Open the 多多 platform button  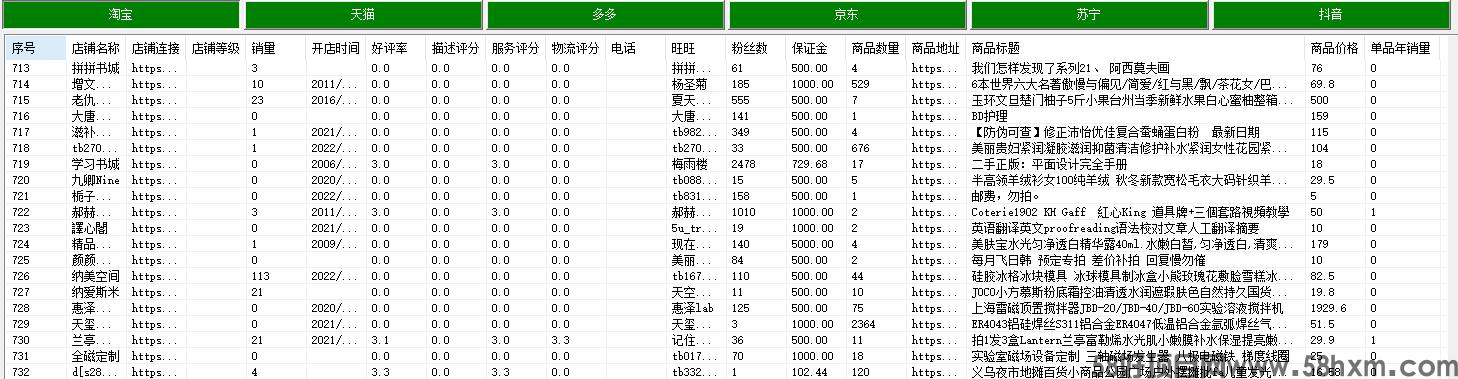605,15
